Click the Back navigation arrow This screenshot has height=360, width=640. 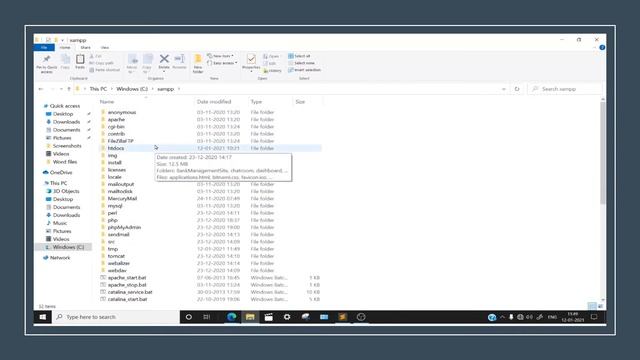(41, 89)
